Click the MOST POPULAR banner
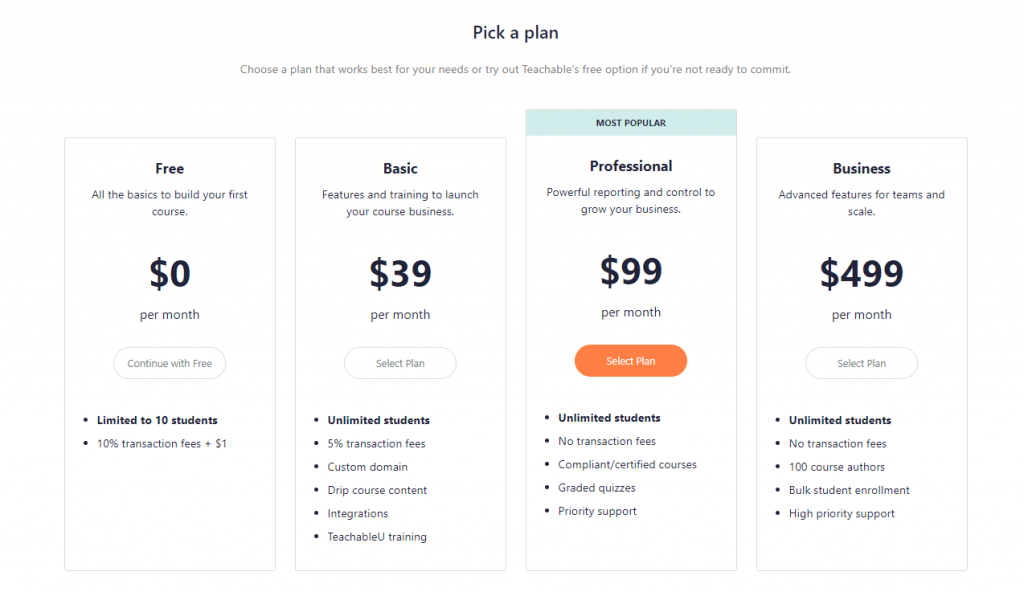Viewport: 1024px width, 596px height. click(631, 123)
